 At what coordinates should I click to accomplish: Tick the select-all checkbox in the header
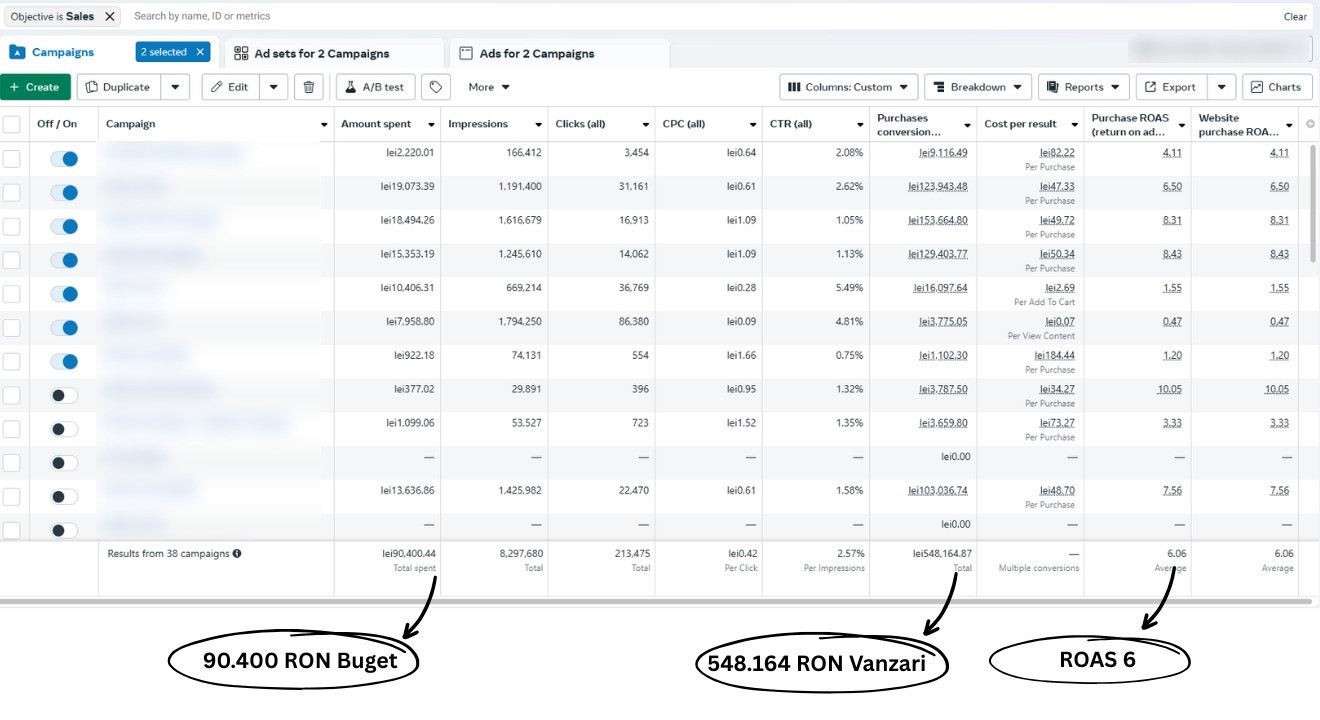point(11,124)
